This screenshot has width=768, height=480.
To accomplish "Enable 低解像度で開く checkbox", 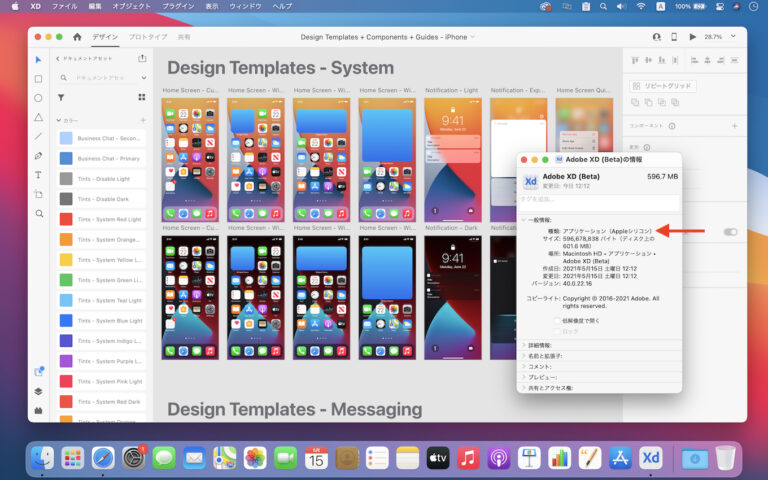I will 558,321.
